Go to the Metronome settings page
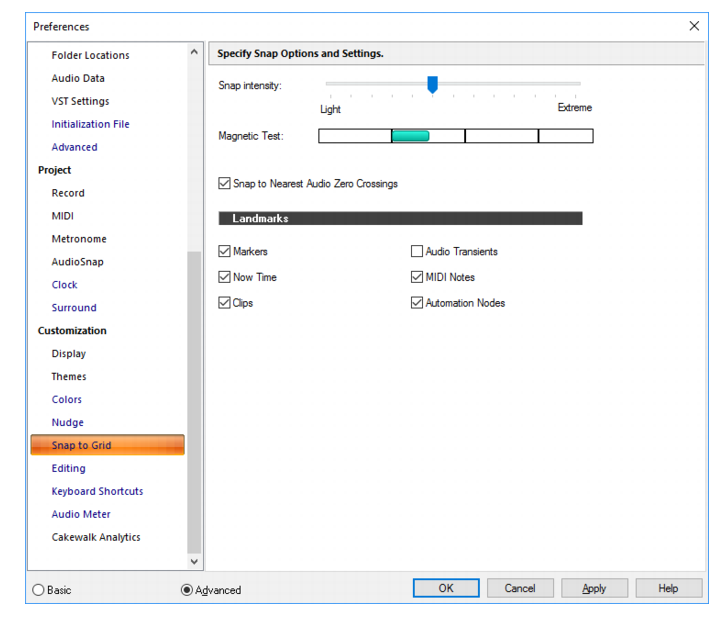 79,239
